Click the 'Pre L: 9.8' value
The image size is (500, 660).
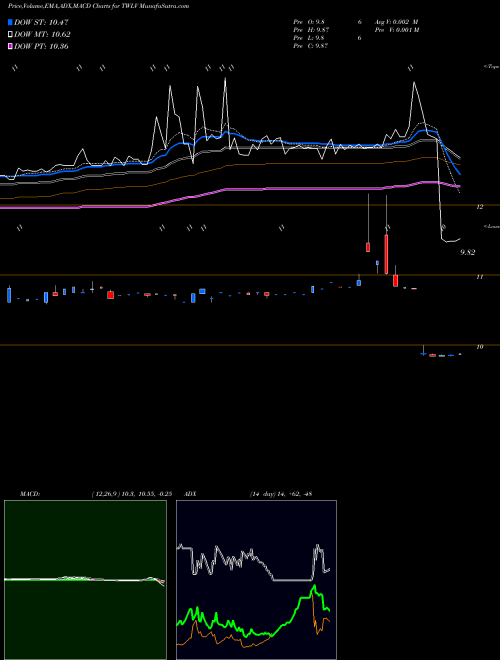[x=309, y=38]
